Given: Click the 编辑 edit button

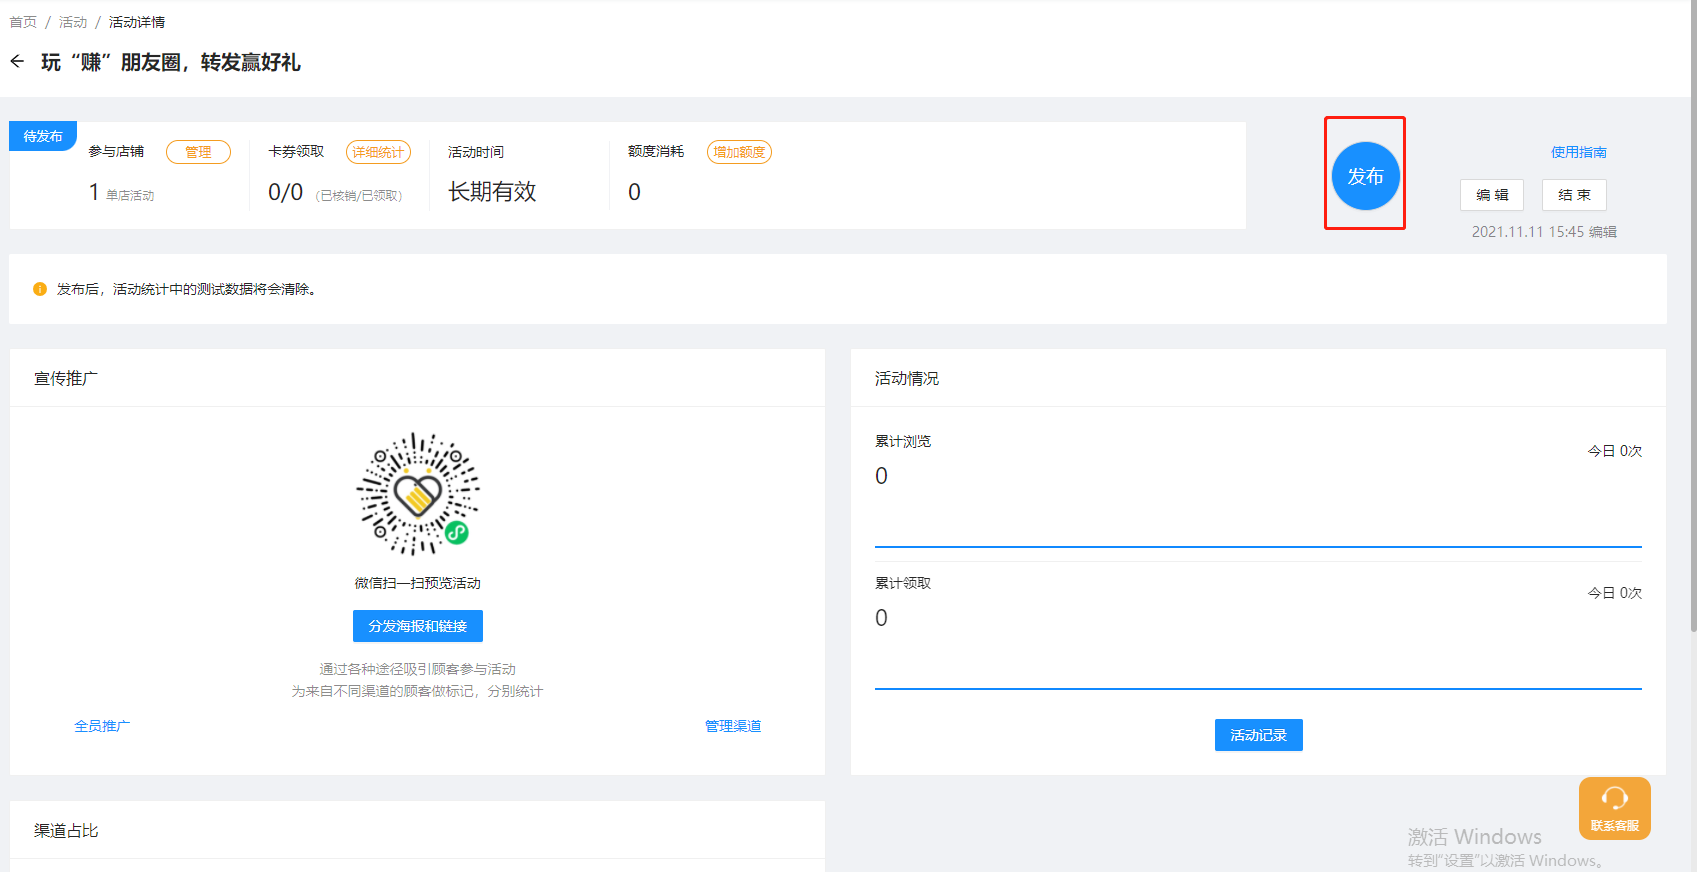Looking at the screenshot, I should click(1492, 195).
